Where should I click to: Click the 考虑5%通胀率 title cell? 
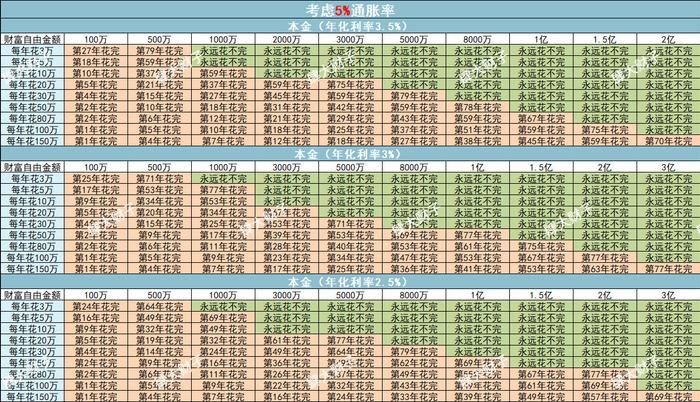pos(349,8)
